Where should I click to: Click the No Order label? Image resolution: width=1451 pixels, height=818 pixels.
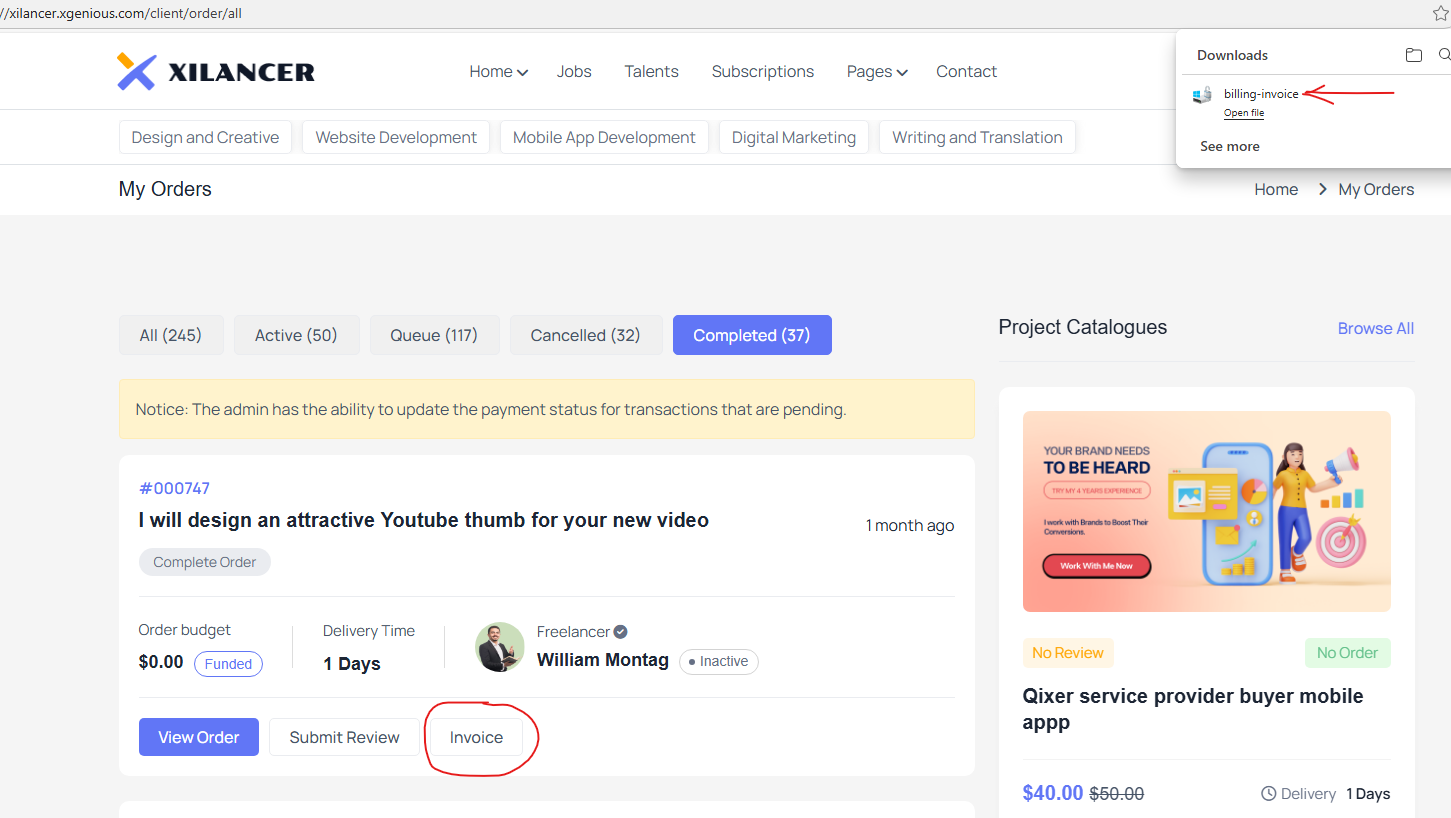[1348, 653]
